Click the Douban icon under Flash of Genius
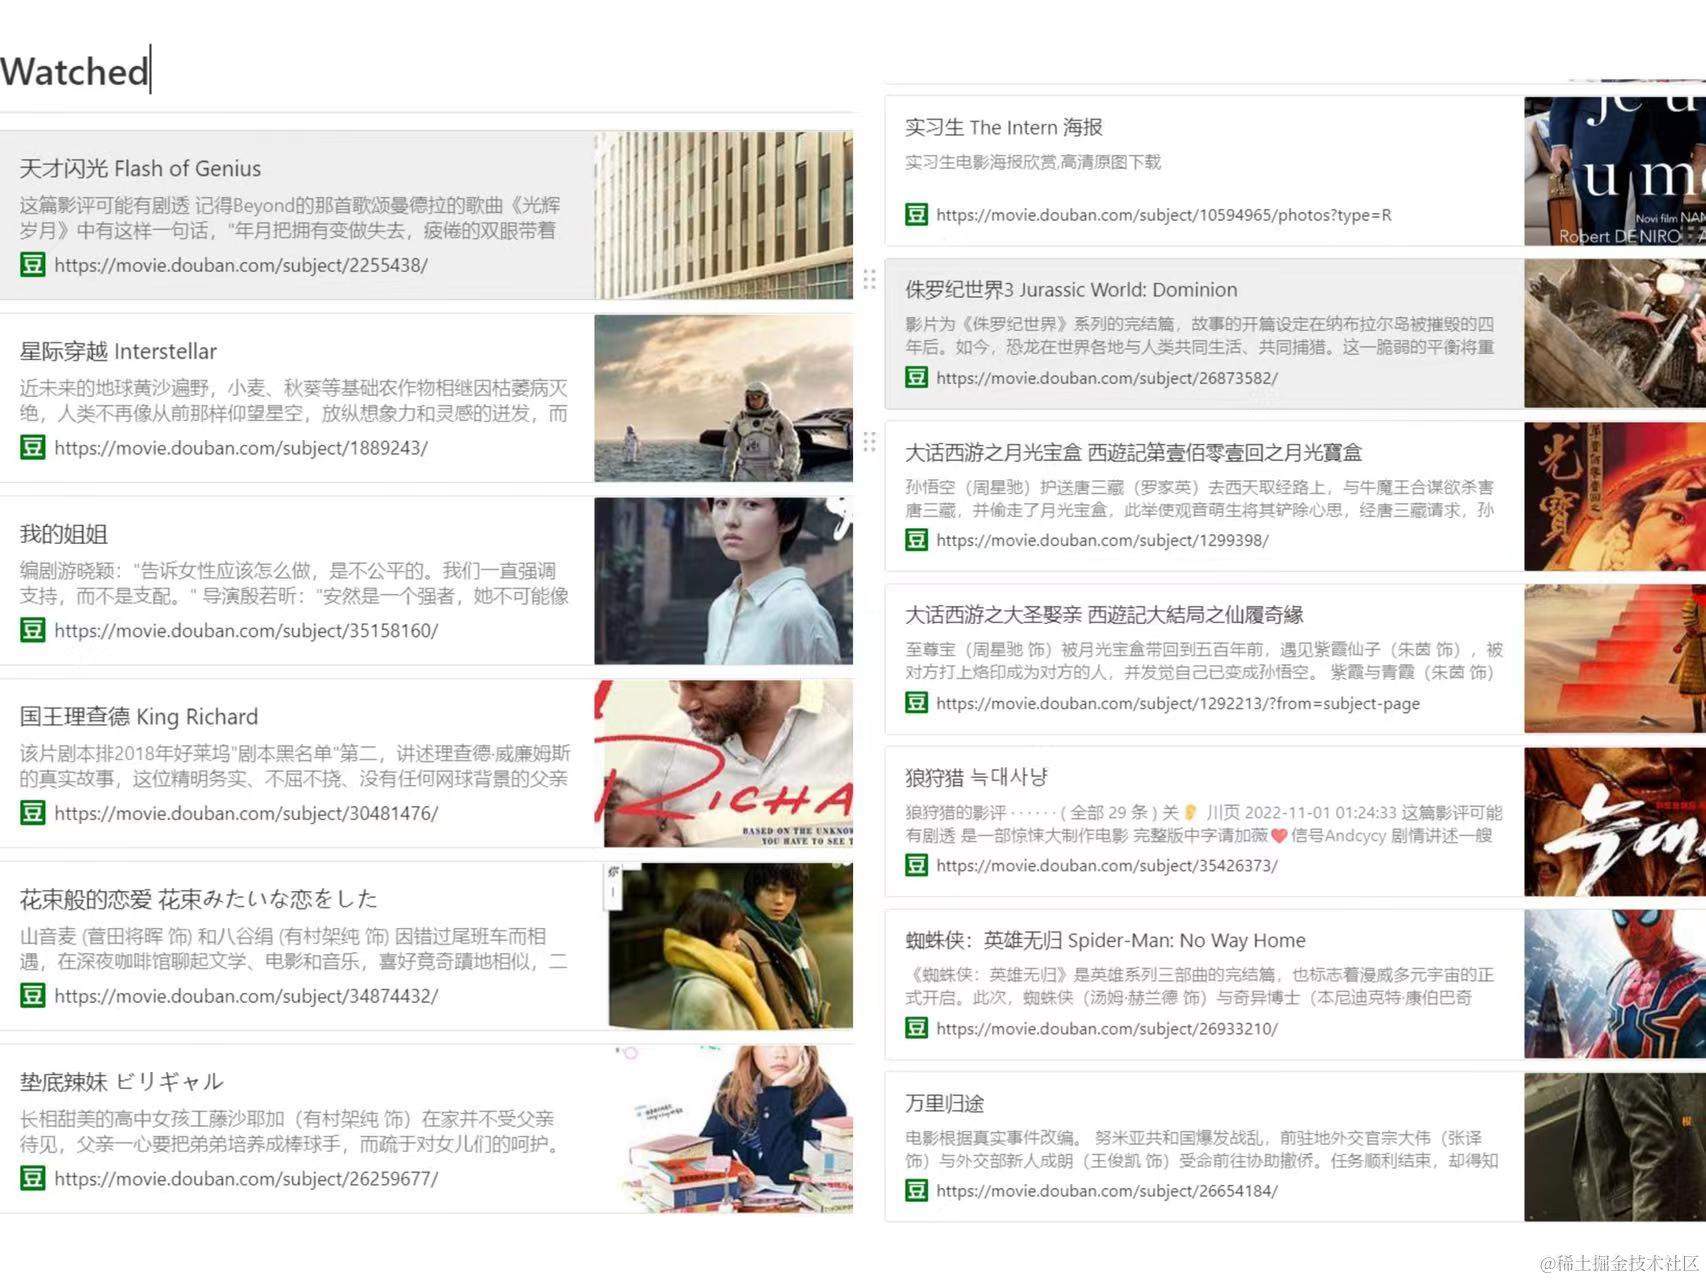The width and height of the screenshot is (1706, 1280). click(x=33, y=265)
